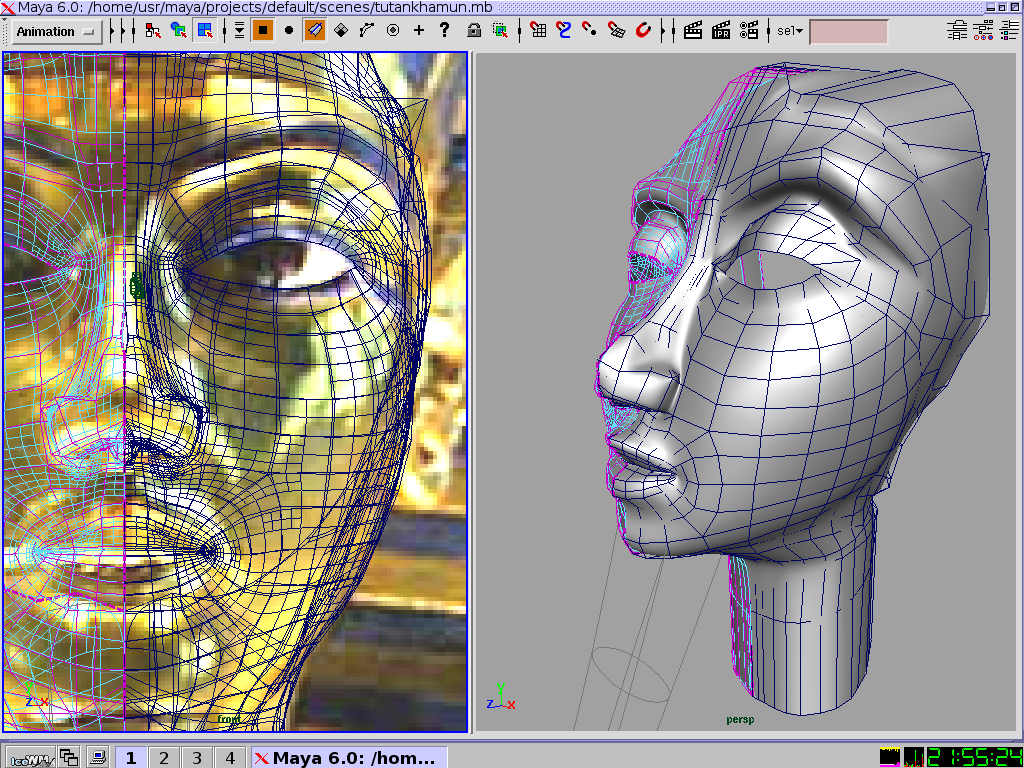Toggle the points selection mask dot
This screenshot has height=768, width=1024.
click(x=289, y=30)
